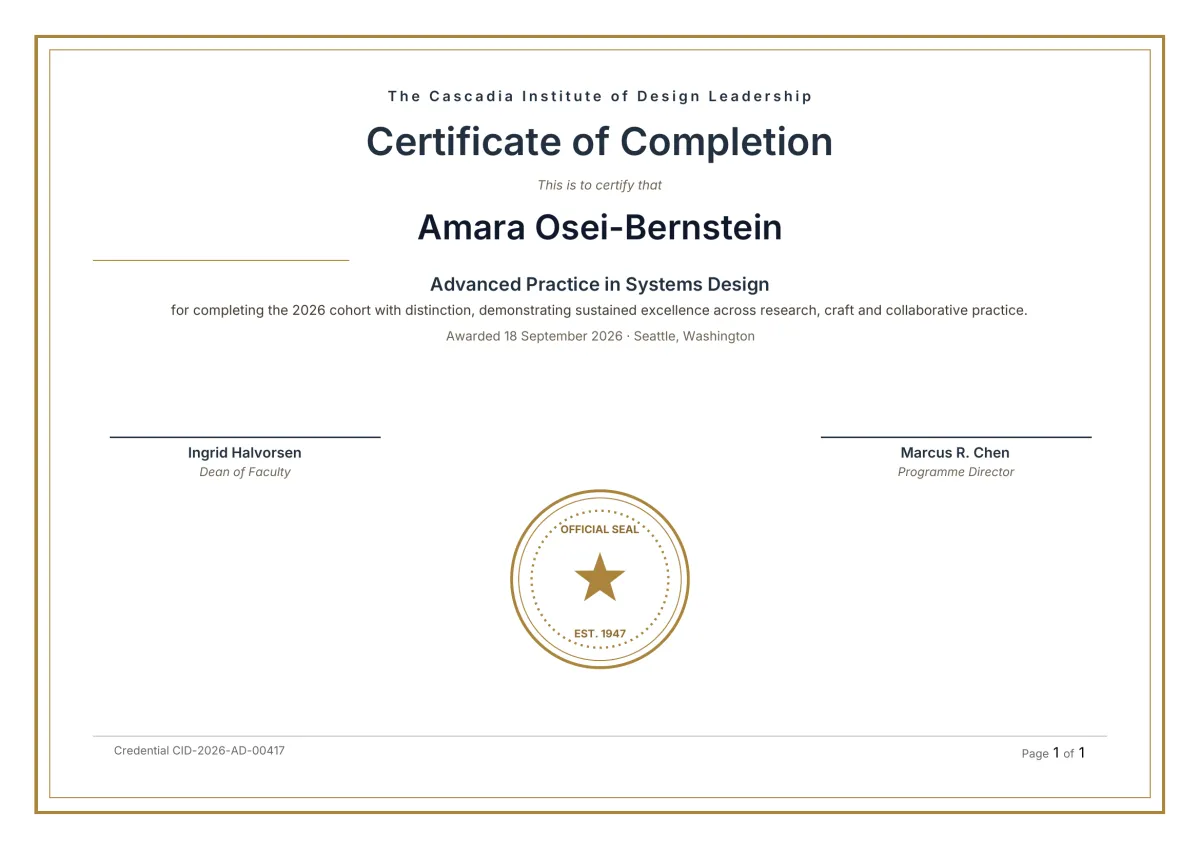The image size is (1200, 849).
Task: Click the gold star in the seal
Action: pyautogui.click(x=600, y=578)
